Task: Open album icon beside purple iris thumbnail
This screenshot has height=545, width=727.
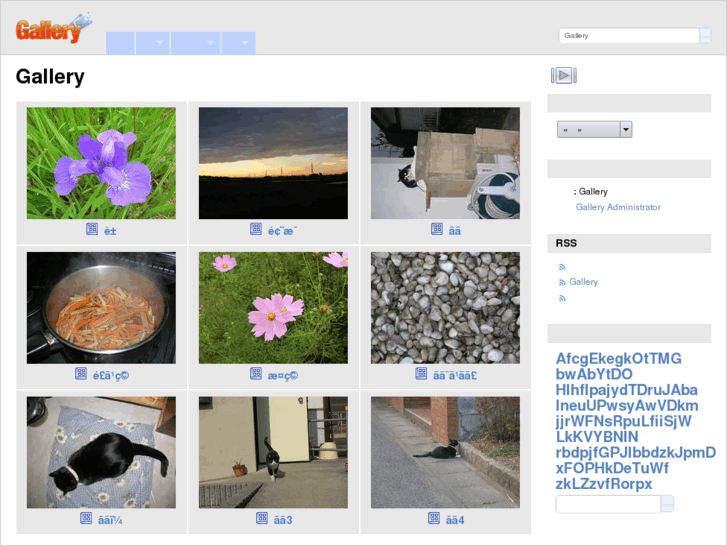Action: (x=92, y=229)
